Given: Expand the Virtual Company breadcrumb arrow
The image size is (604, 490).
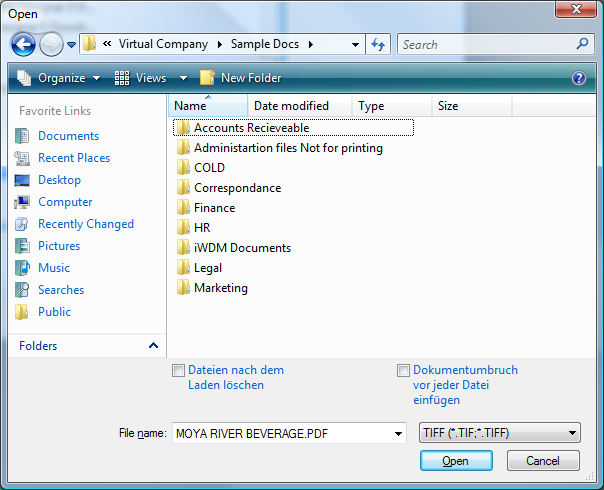Looking at the screenshot, I should 220,45.
